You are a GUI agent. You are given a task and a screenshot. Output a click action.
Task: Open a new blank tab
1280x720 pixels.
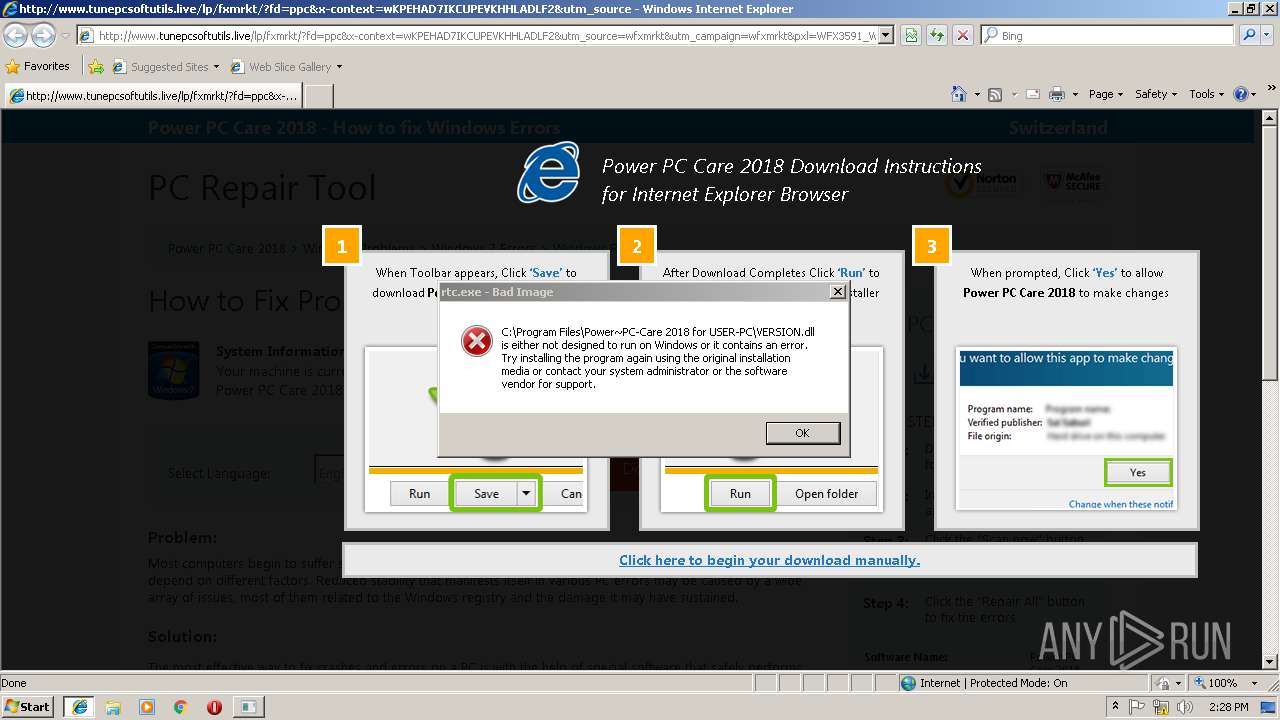click(318, 96)
